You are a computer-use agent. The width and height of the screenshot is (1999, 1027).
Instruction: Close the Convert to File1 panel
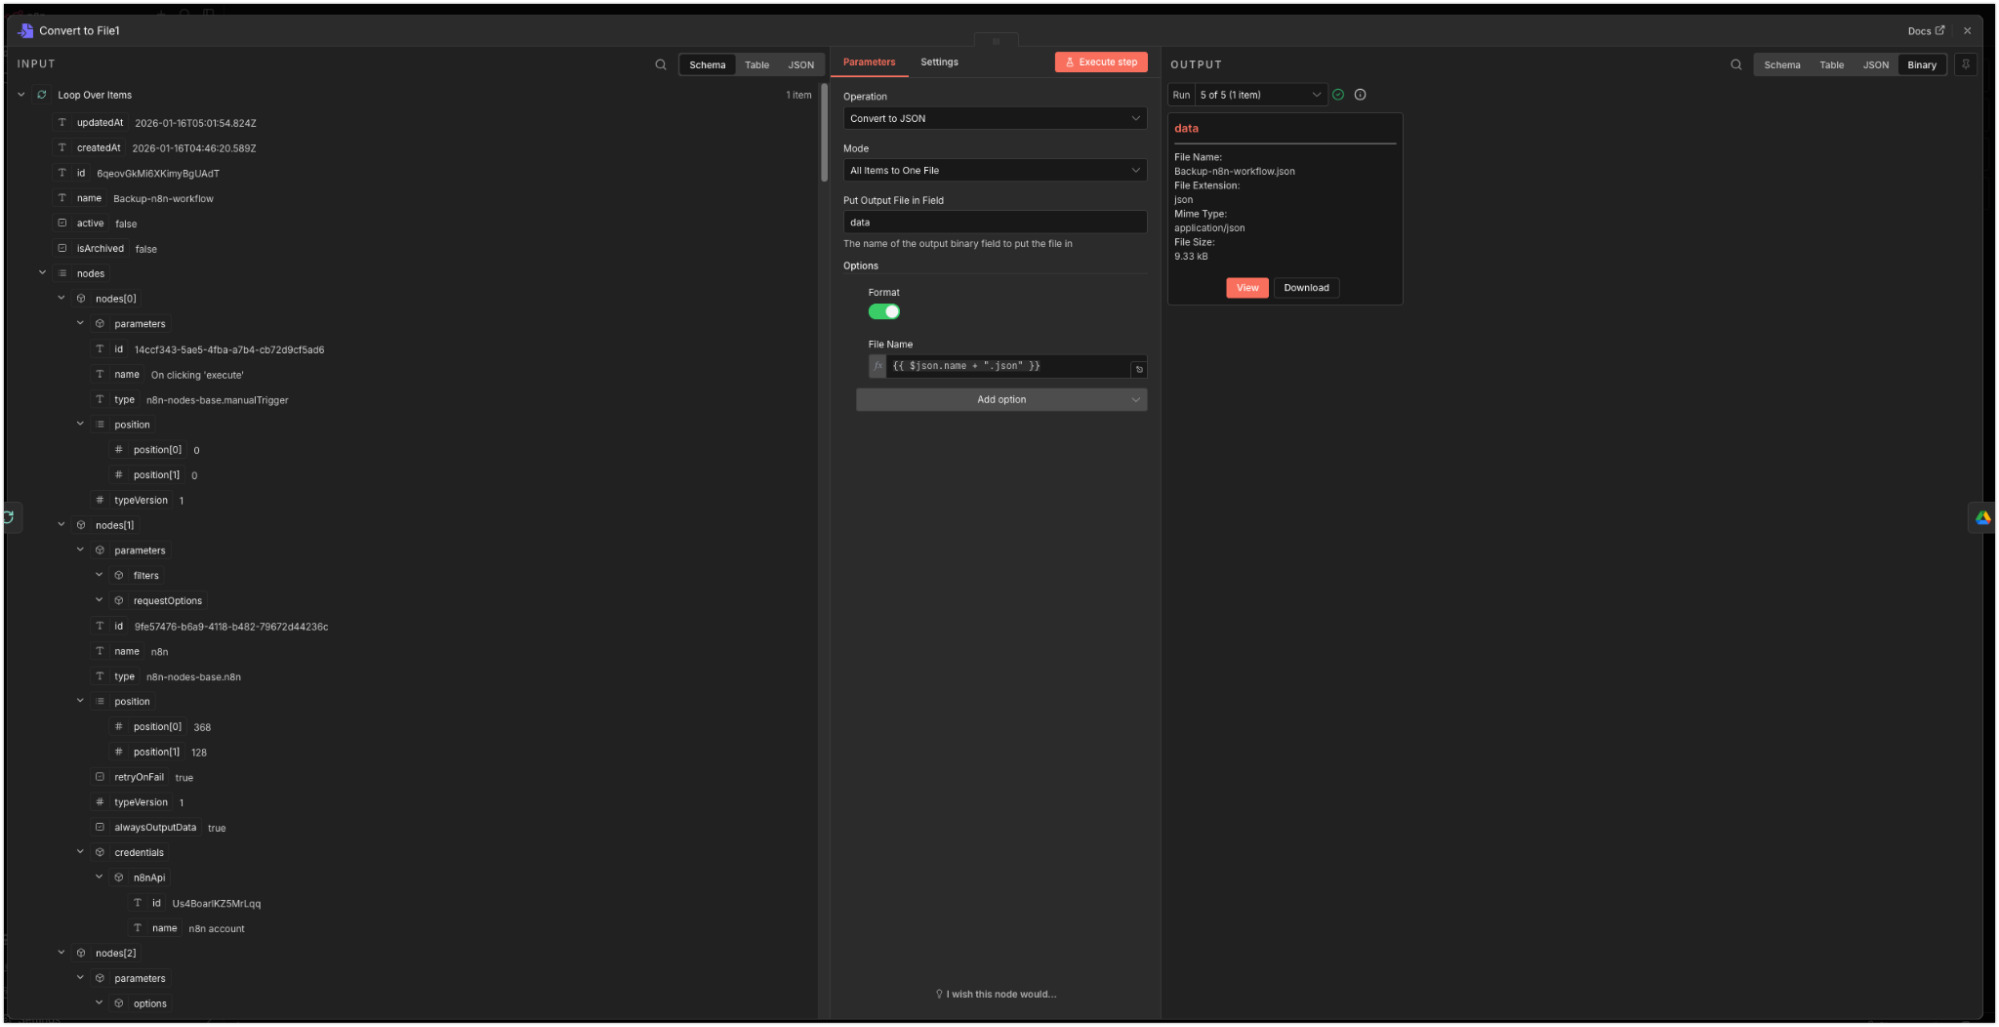click(x=1967, y=31)
